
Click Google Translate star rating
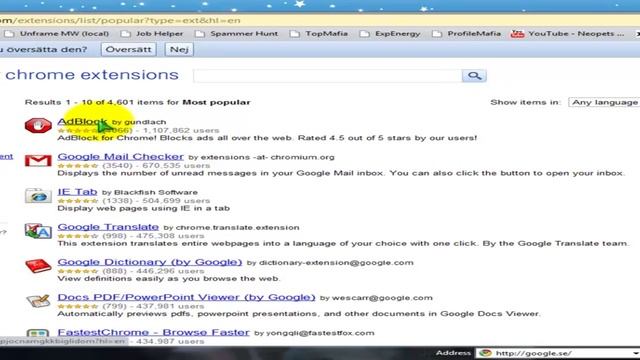click(78, 236)
